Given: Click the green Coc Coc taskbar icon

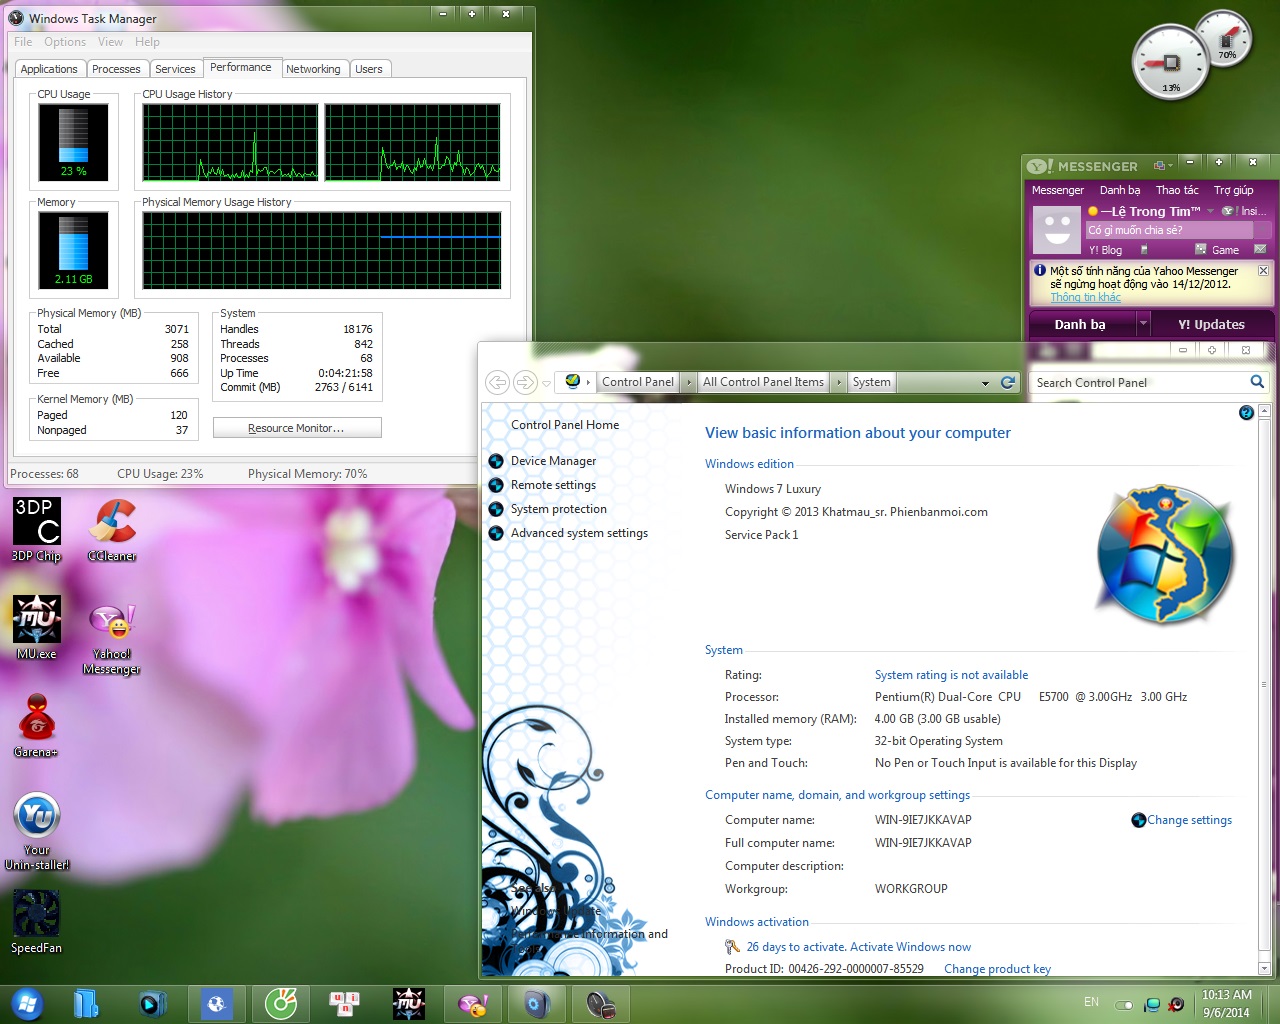Looking at the screenshot, I should click(281, 1003).
